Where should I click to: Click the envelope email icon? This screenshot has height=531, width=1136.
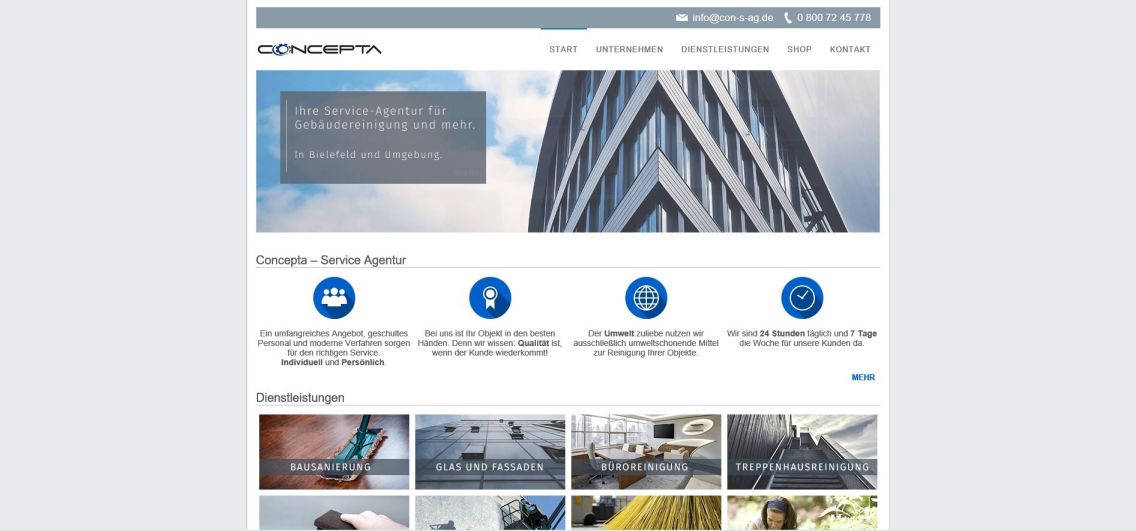681,18
